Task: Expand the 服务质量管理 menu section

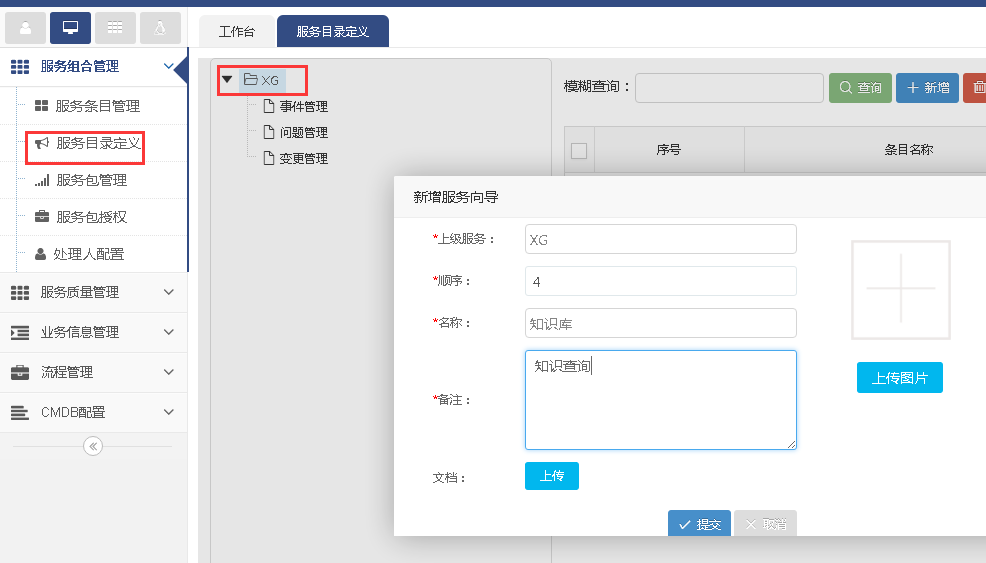Action: point(93,292)
